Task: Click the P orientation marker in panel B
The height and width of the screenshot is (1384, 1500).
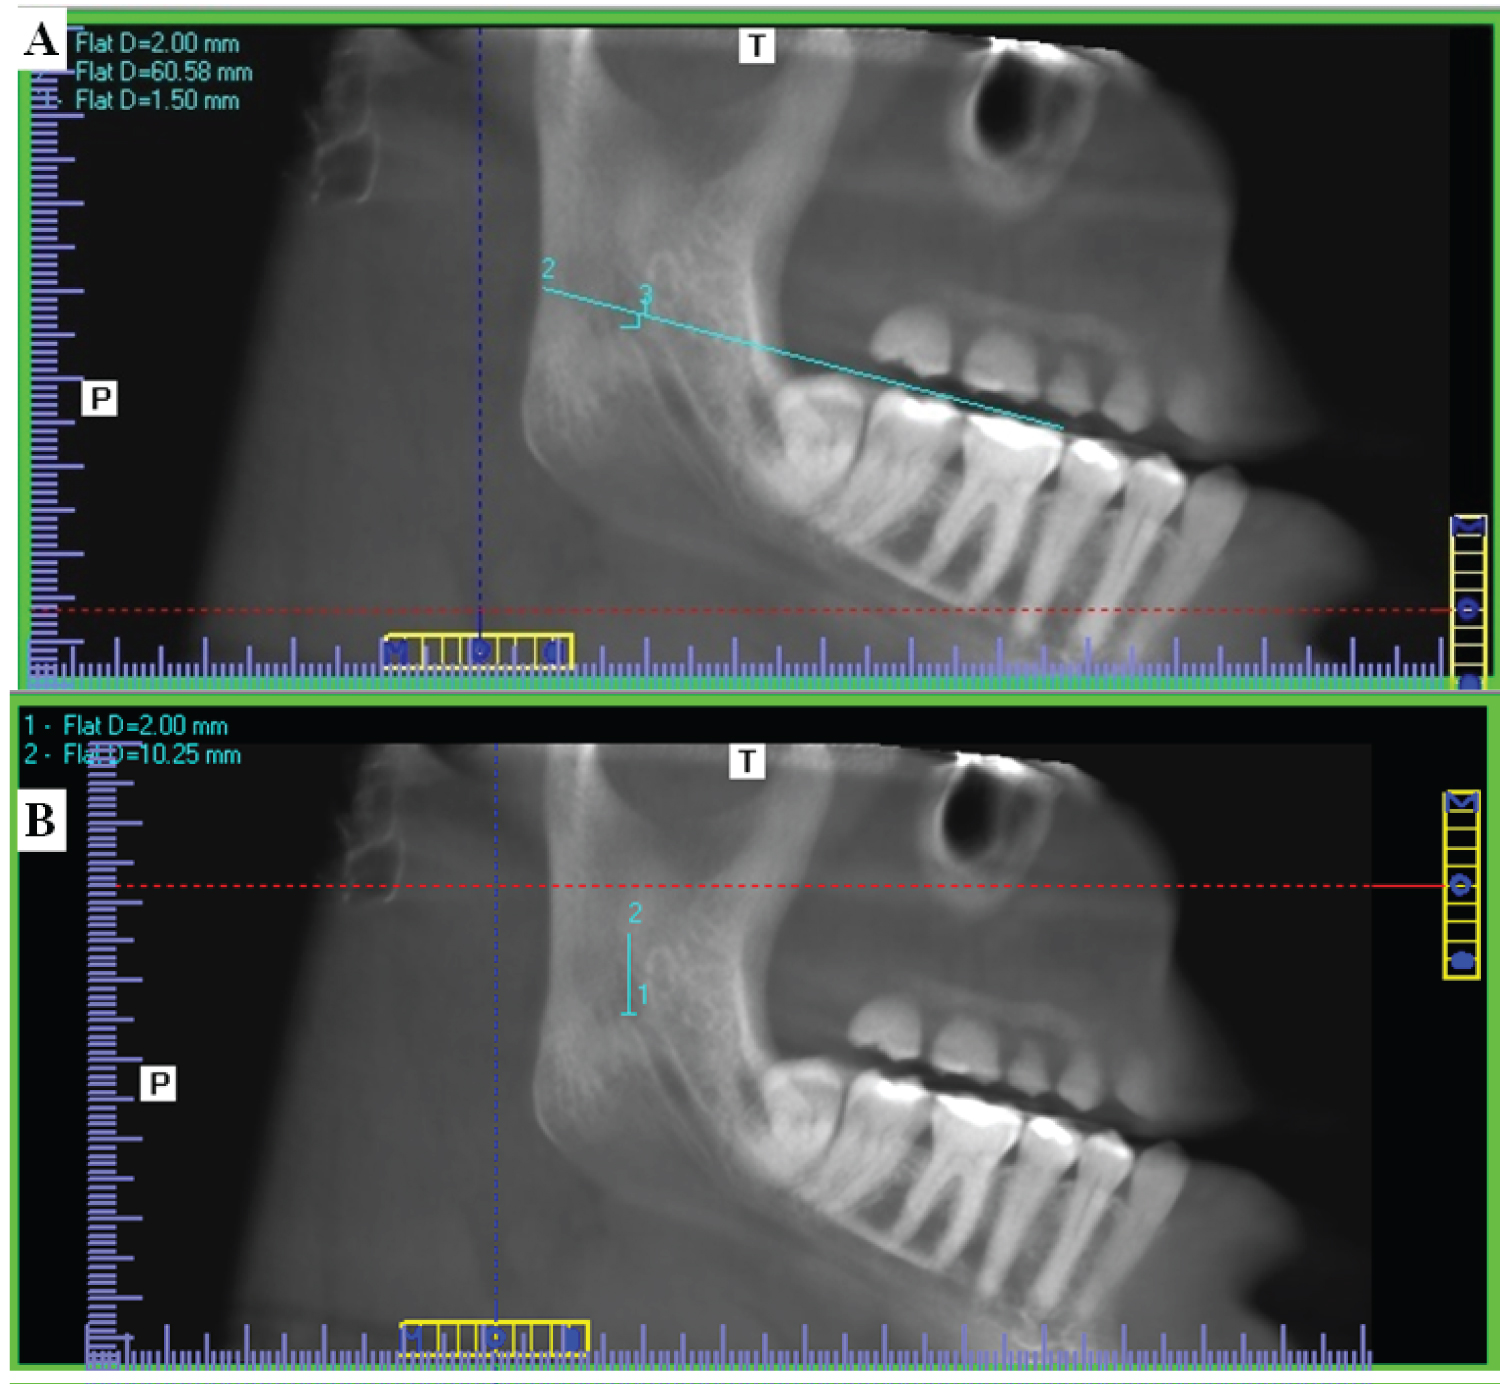Action: pyautogui.click(x=159, y=1083)
